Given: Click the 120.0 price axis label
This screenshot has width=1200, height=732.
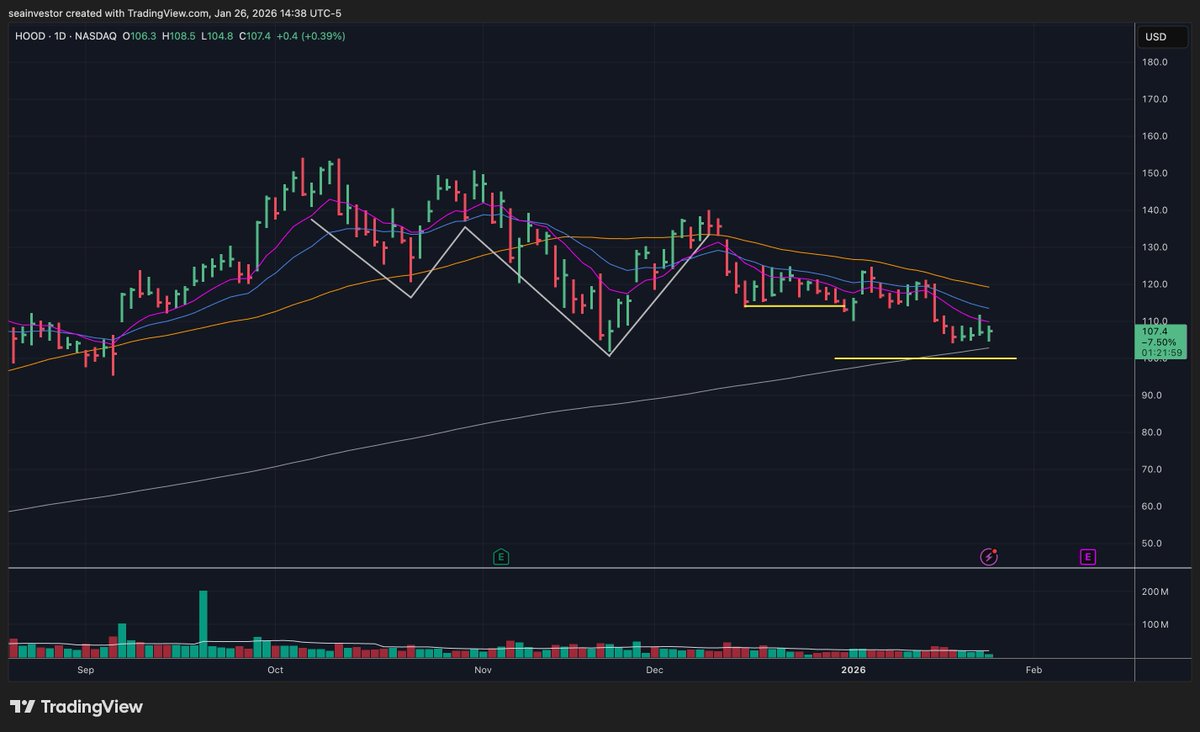Looking at the screenshot, I should click(1156, 284).
